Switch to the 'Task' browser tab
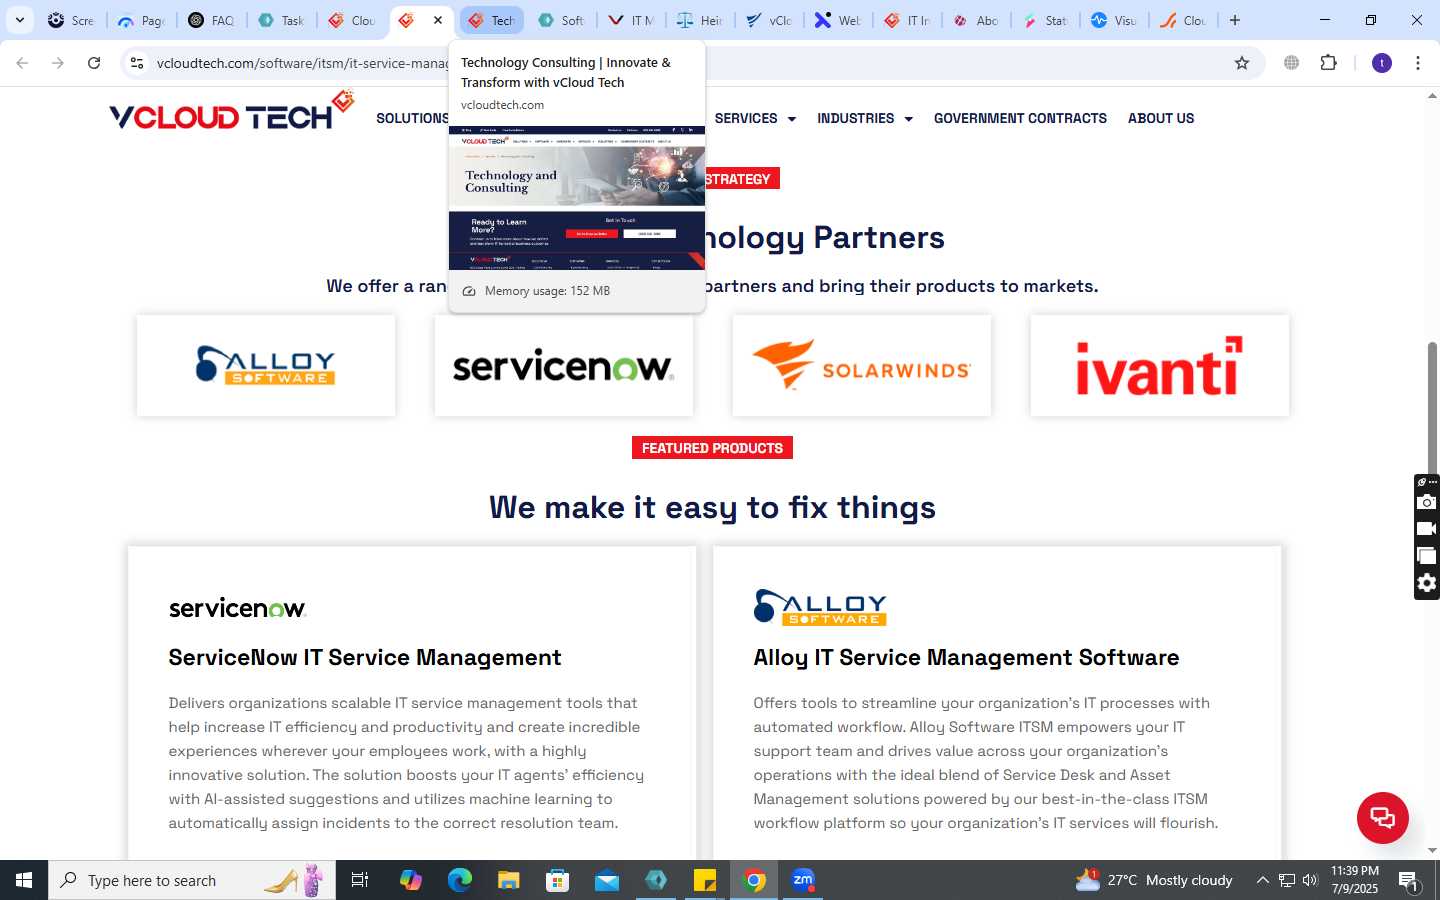 click(281, 20)
